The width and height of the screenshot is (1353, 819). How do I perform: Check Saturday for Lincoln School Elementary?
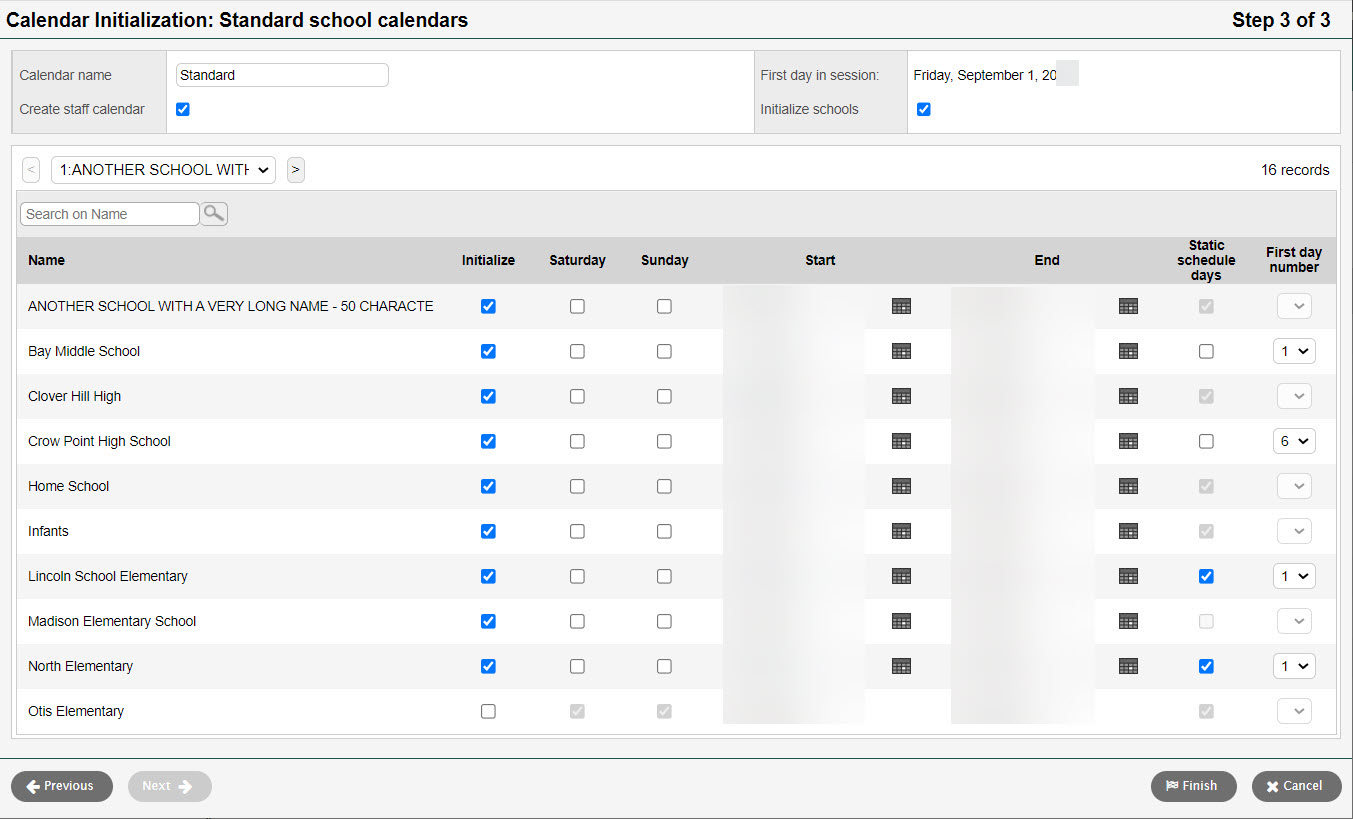pos(577,576)
